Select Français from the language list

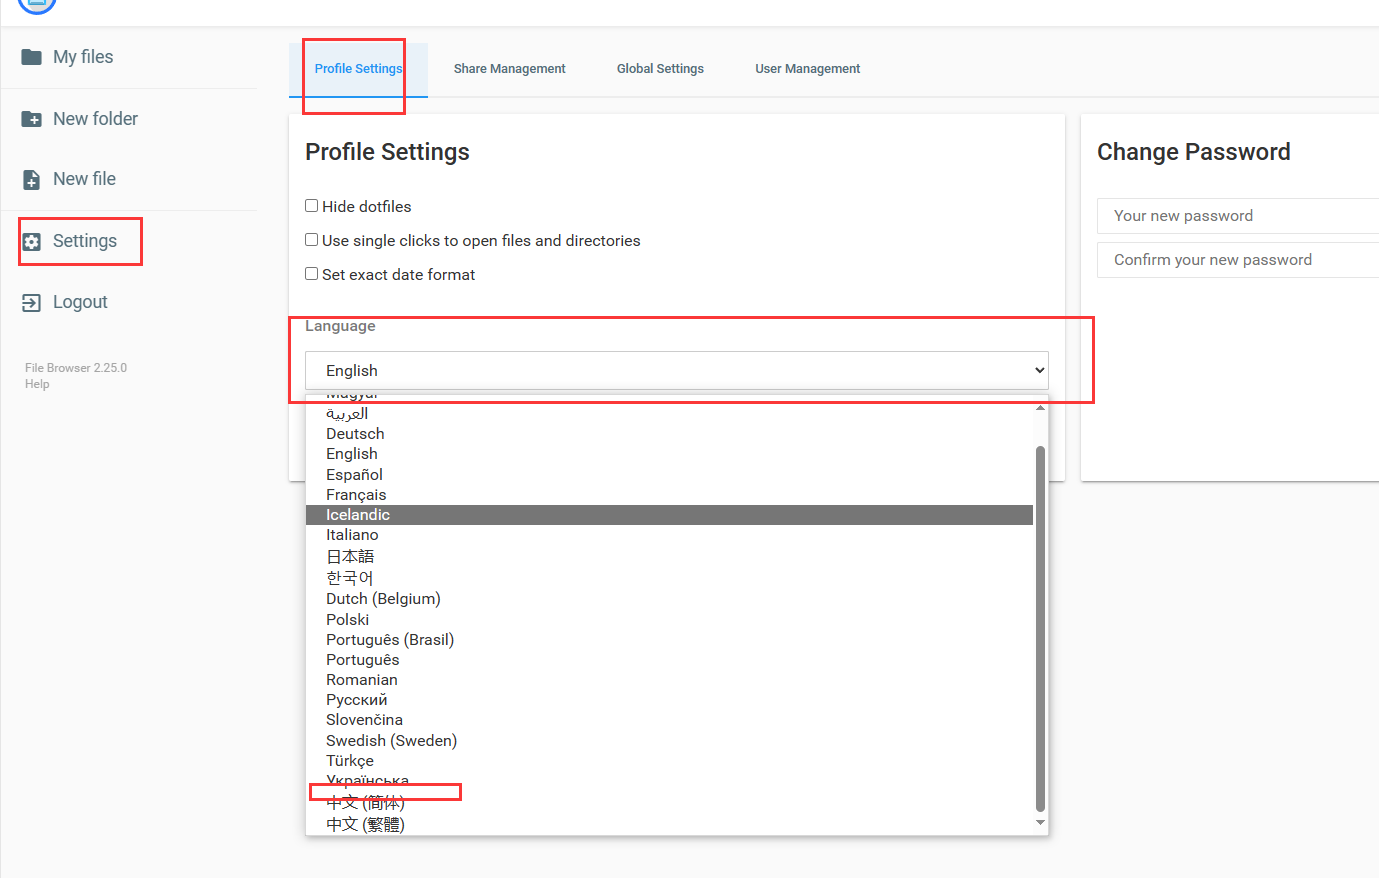669,495
